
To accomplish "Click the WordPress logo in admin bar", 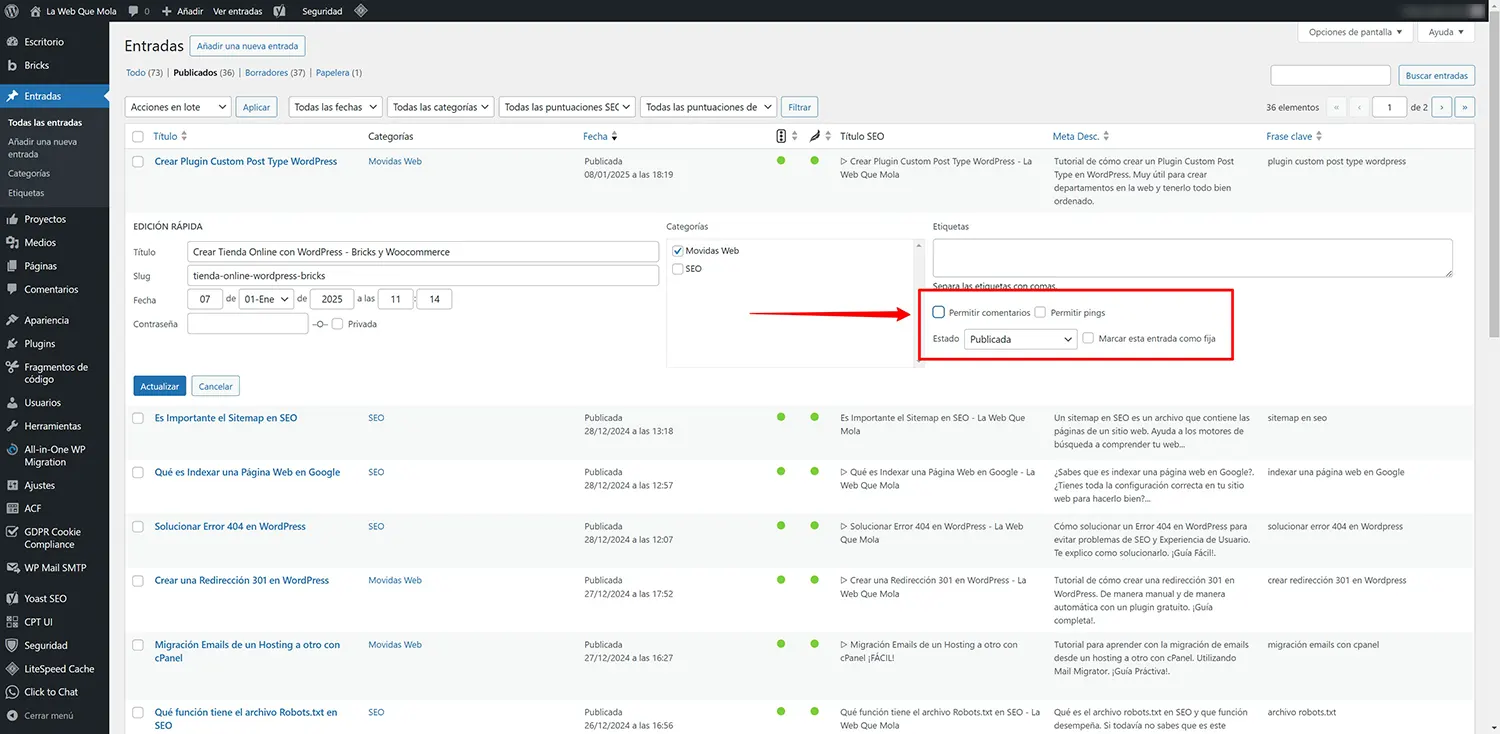I will click(12, 11).
